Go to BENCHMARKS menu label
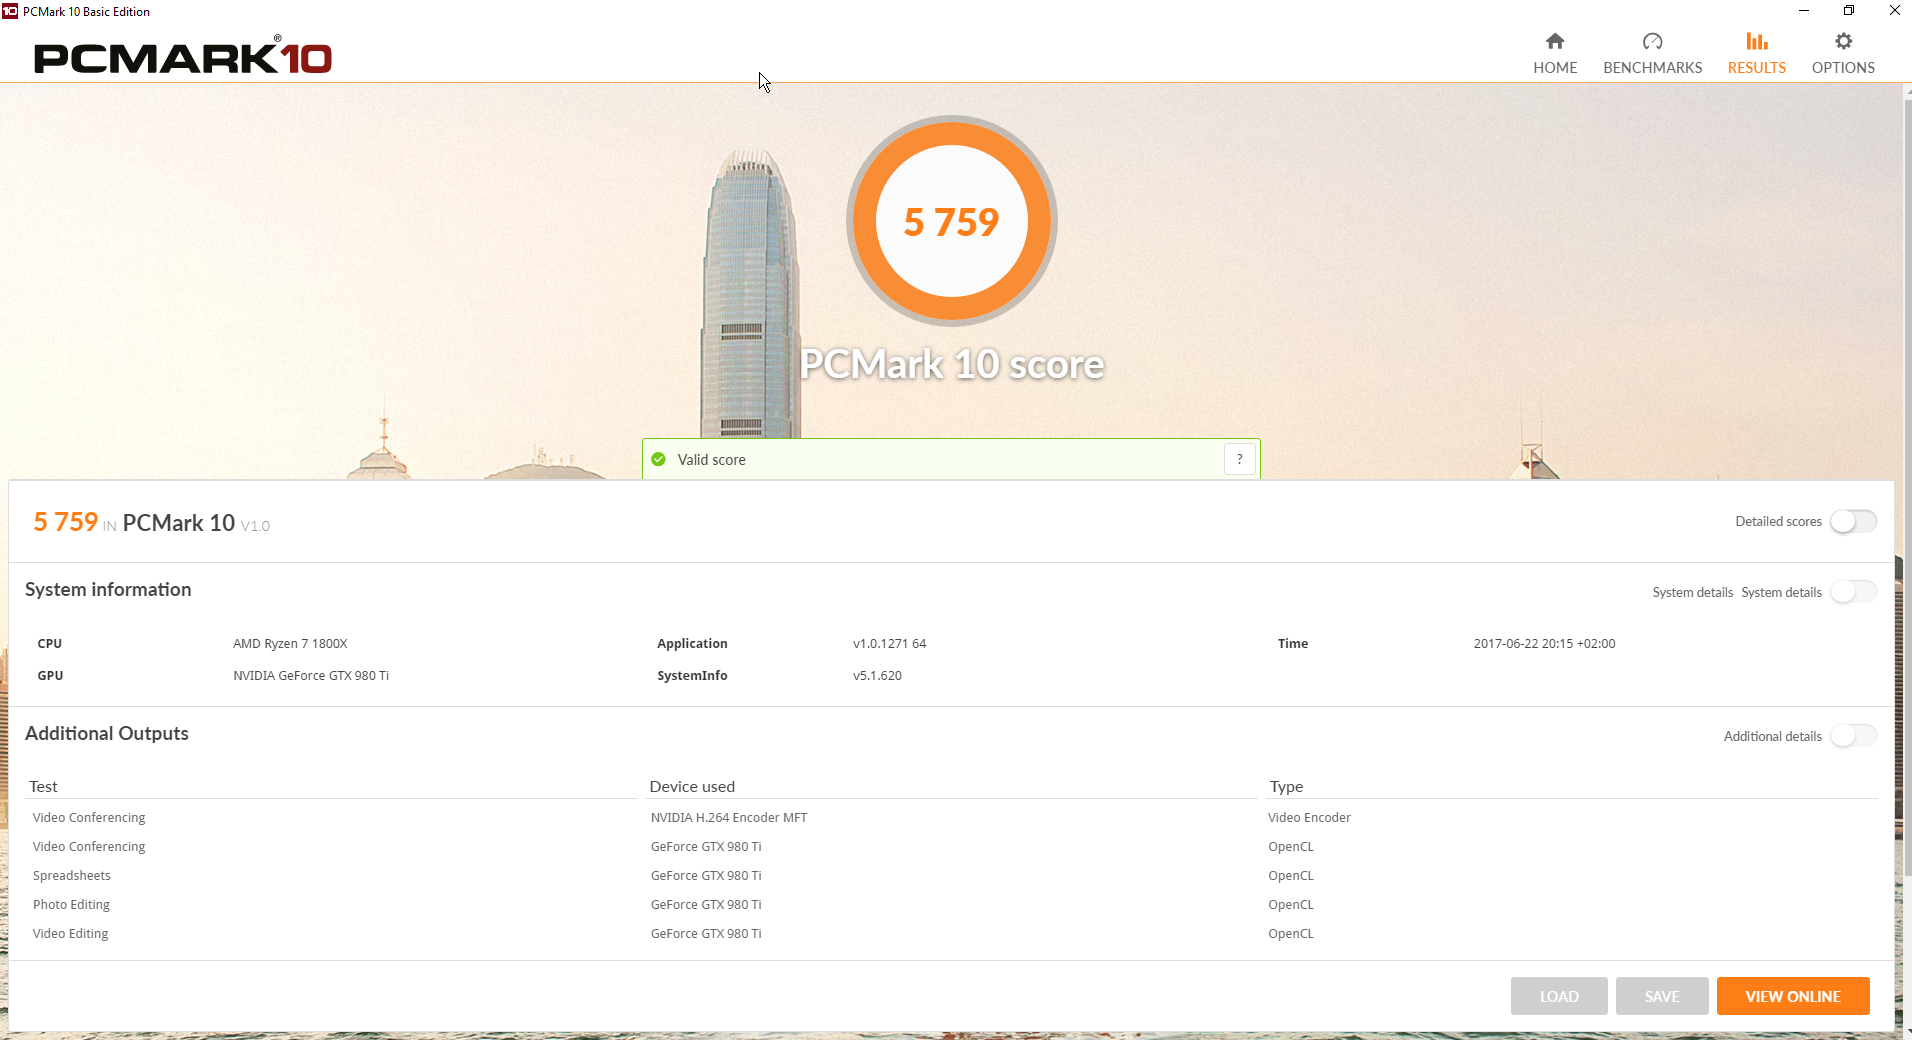Image resolution: width=1912 pixels, height=1040 pixels. [x=1652, y=68]
